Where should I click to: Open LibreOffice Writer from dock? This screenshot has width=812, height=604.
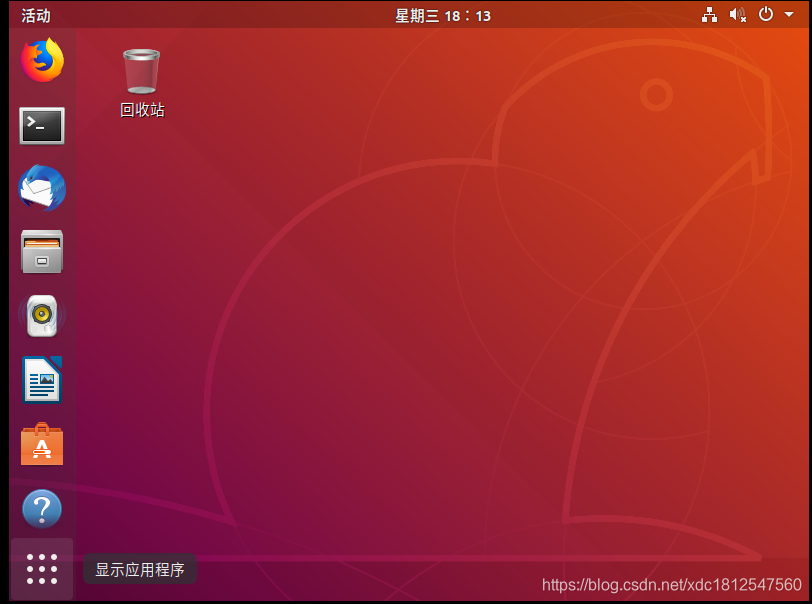tap(42, 380)
